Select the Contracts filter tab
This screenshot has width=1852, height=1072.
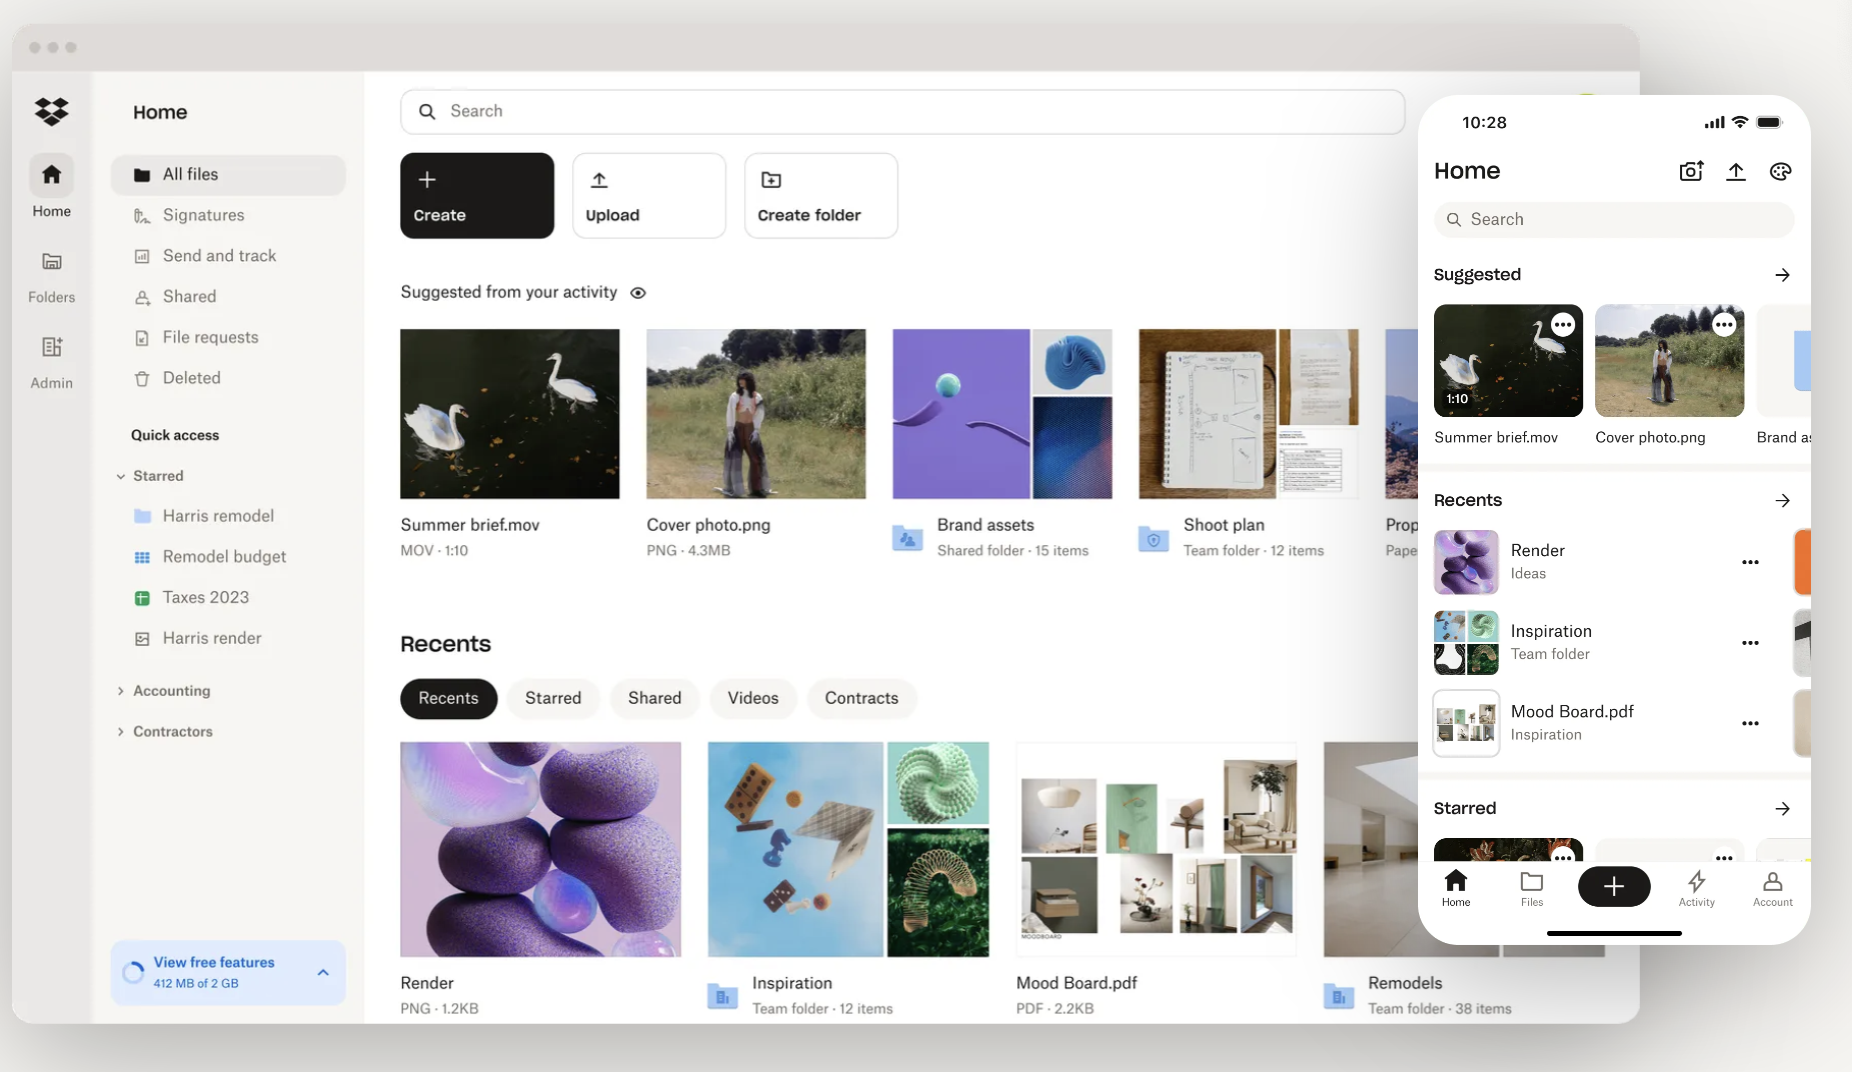click(x=861, y=698)
